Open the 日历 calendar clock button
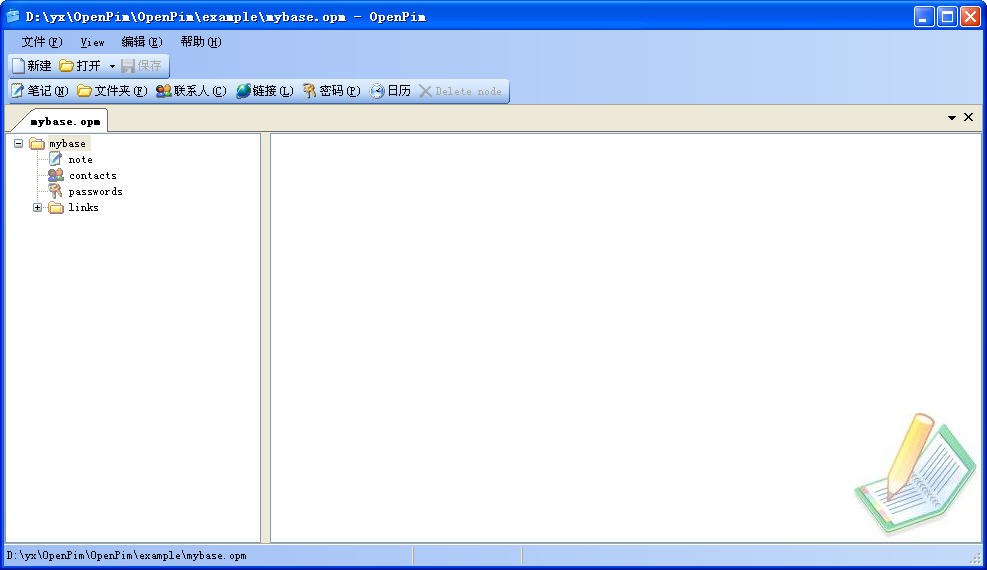 coord(390,91)
